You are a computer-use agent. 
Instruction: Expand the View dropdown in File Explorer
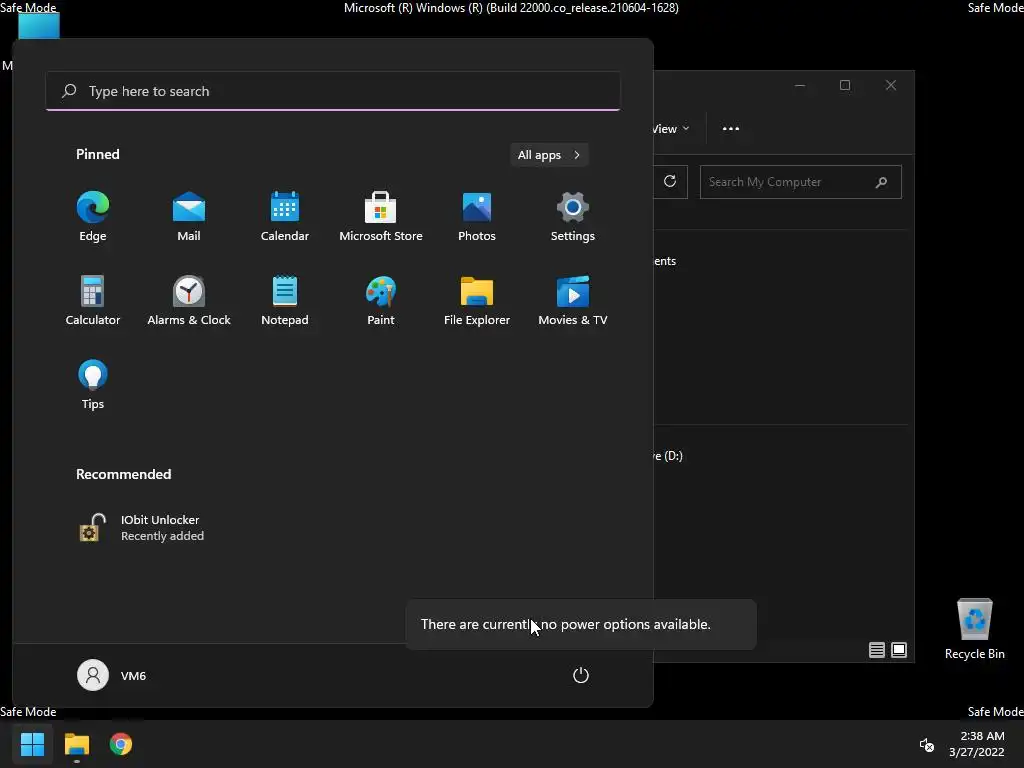coord(671,129)
